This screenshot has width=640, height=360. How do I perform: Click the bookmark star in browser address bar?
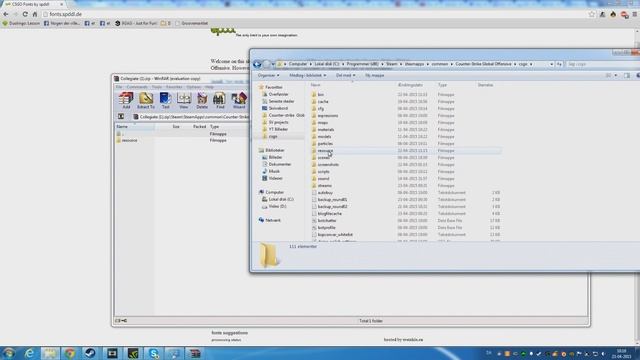(x=592, y=14)
